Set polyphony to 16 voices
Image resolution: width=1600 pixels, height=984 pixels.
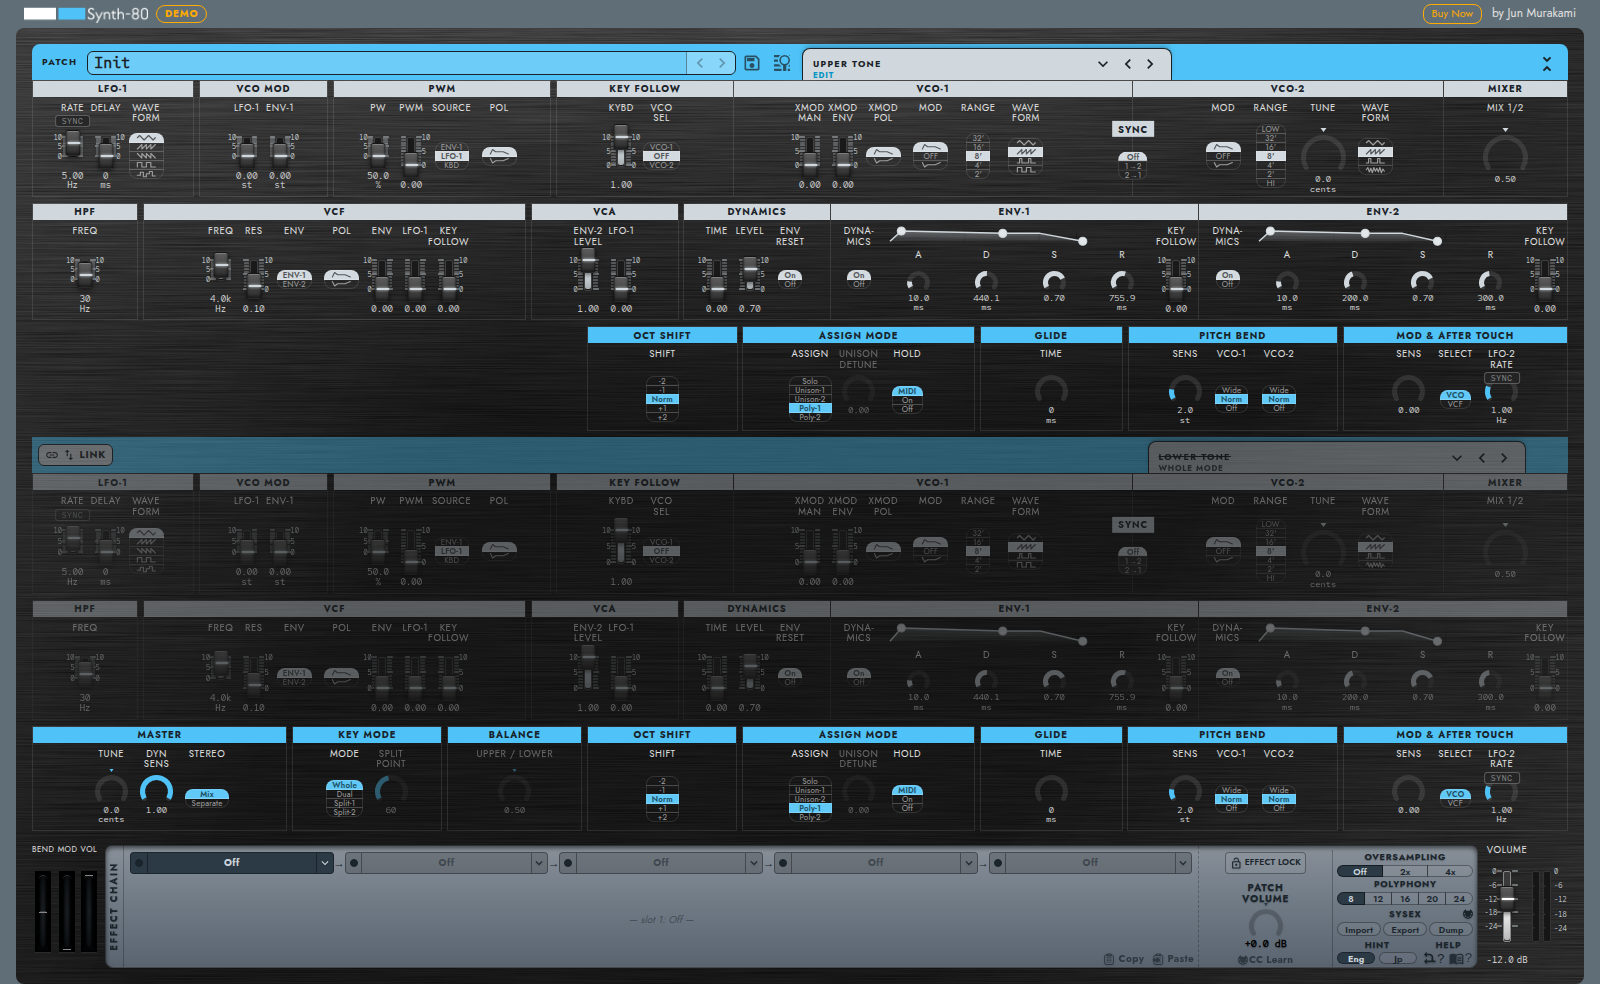tap(1405, 899)
